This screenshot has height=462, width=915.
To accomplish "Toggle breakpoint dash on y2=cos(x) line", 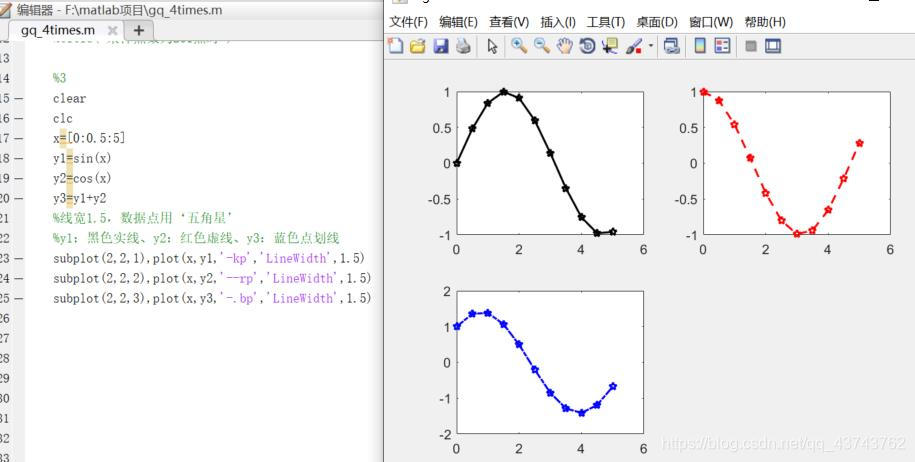I will click(19, 178).
